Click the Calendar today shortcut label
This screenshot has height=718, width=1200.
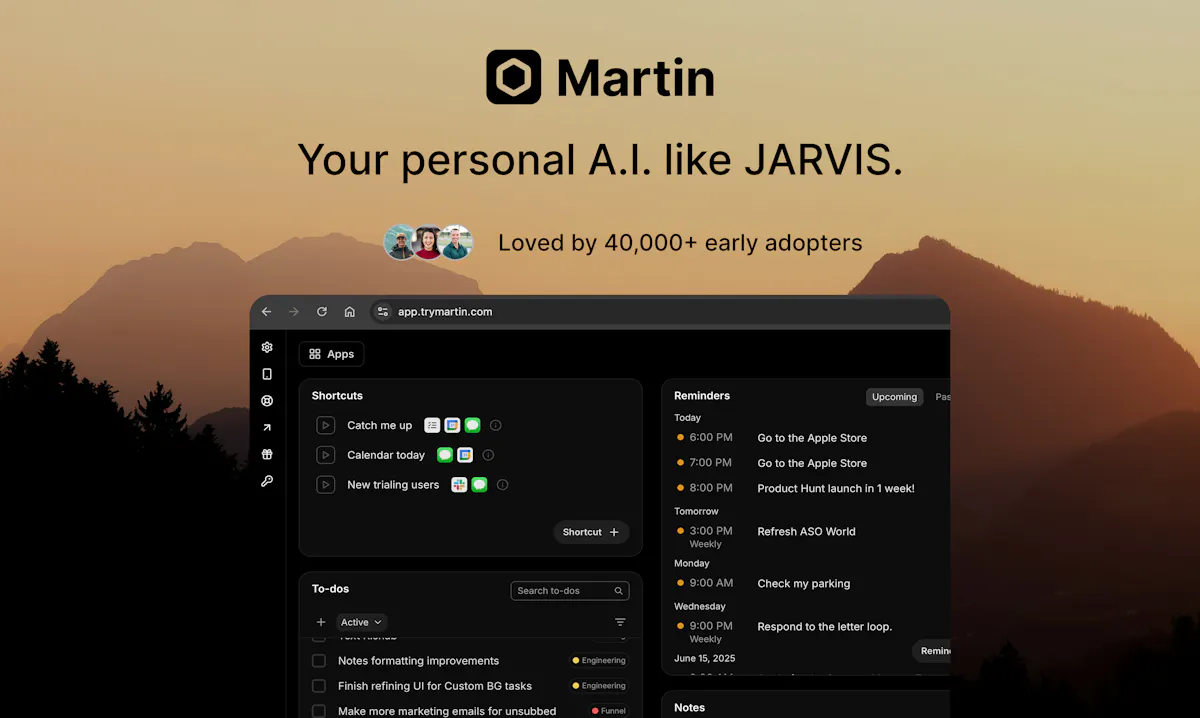click(386, 455)
